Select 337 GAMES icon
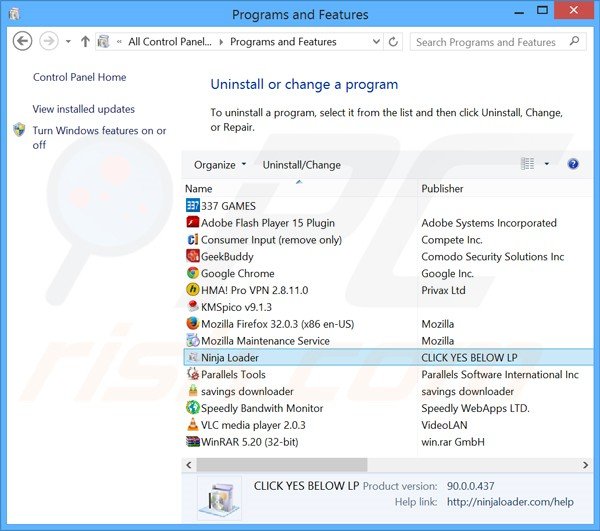 click(x=192, y=205)
